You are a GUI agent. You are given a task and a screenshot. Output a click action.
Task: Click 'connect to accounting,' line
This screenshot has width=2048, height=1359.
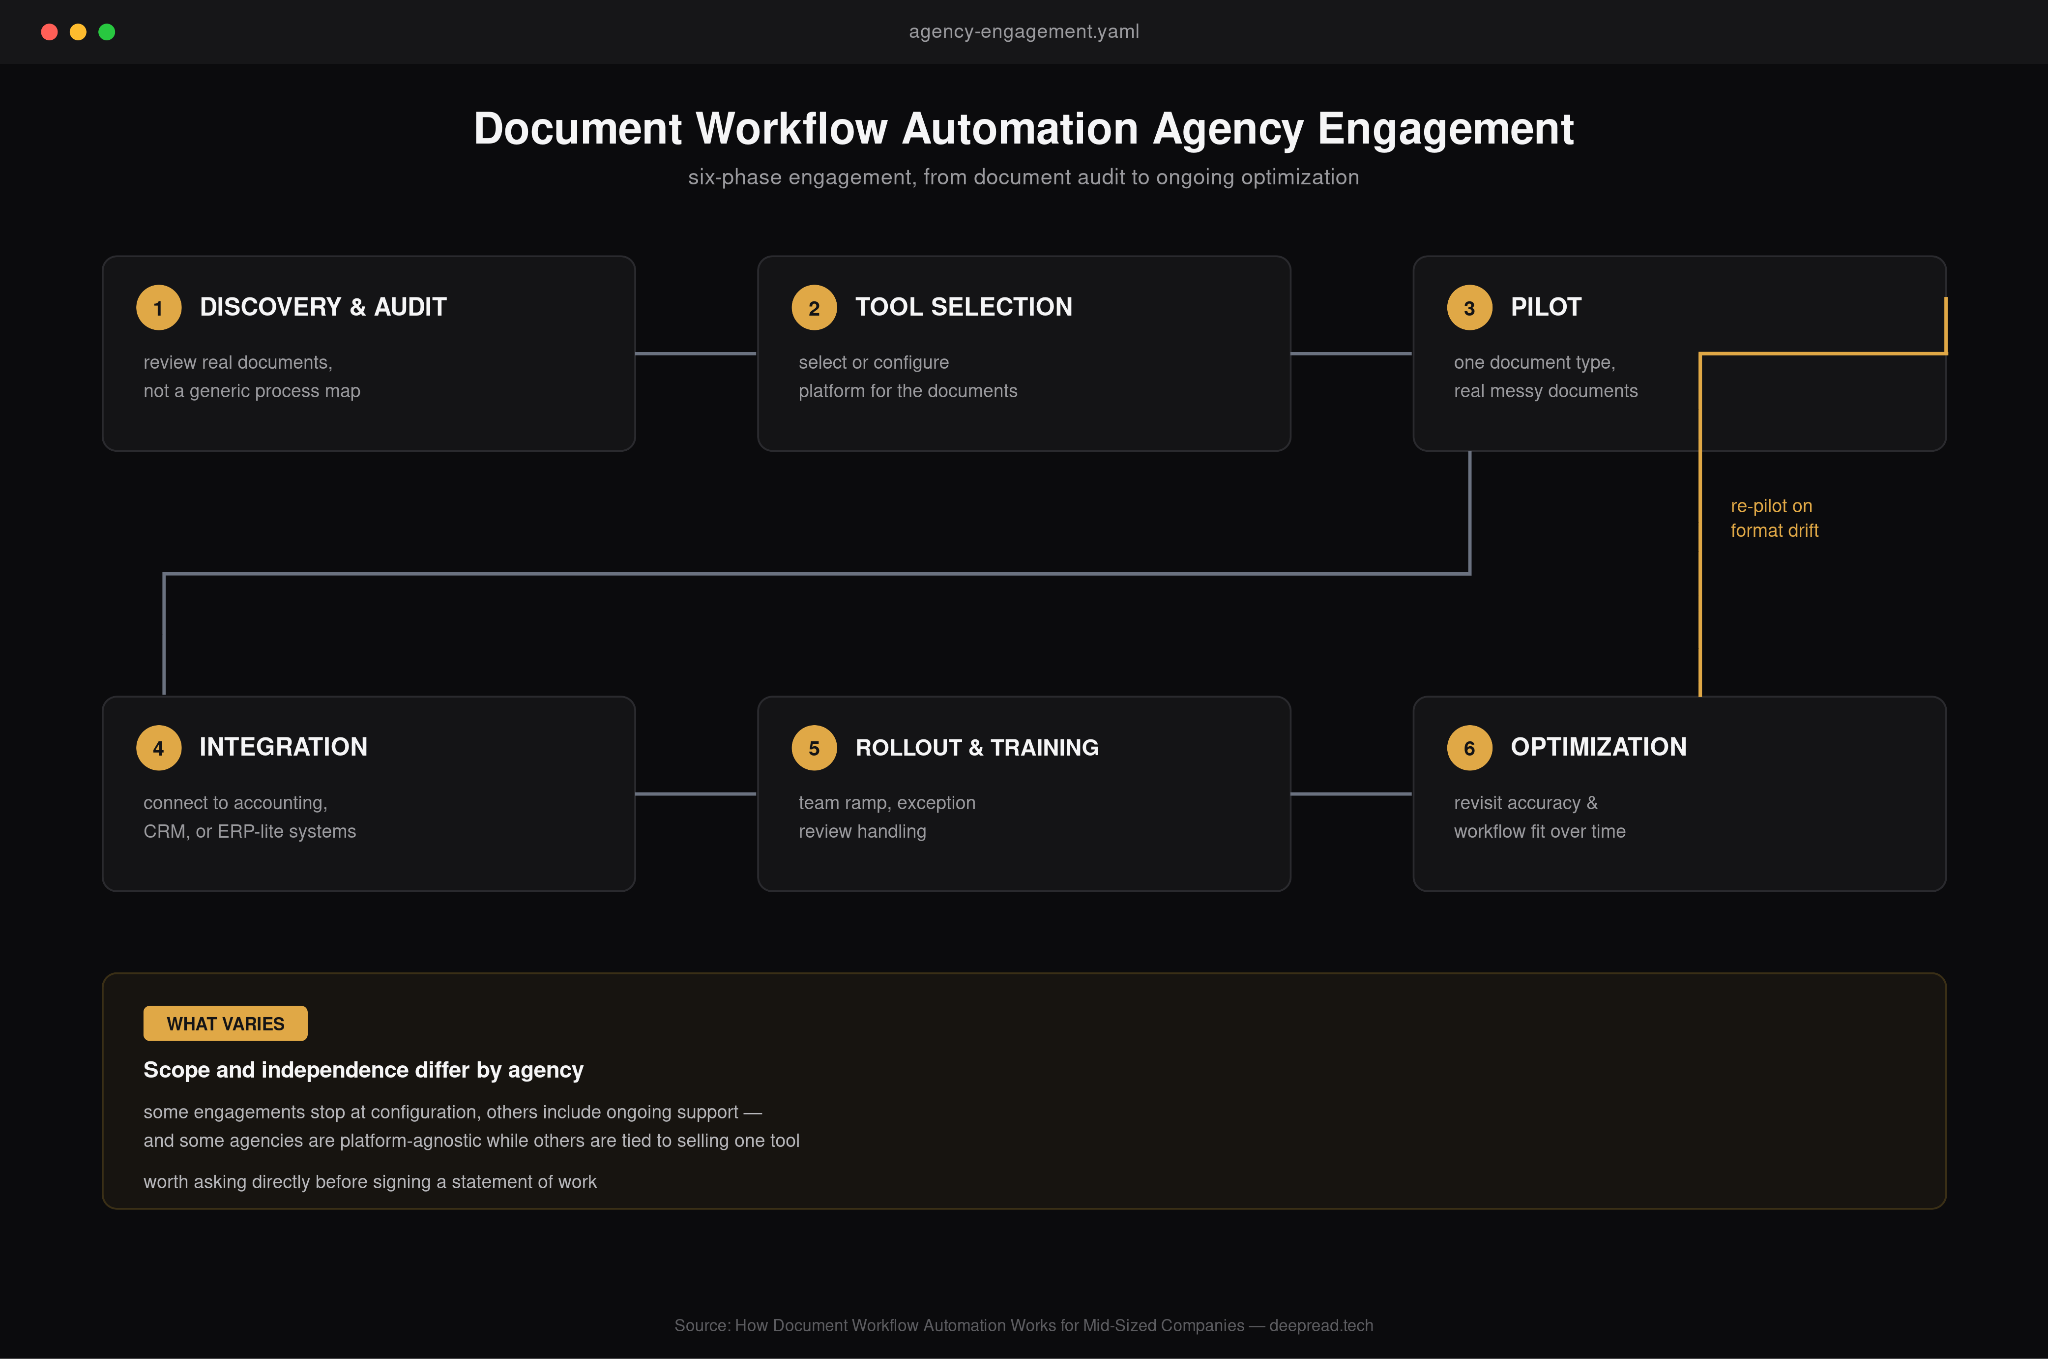click(236, 803)
